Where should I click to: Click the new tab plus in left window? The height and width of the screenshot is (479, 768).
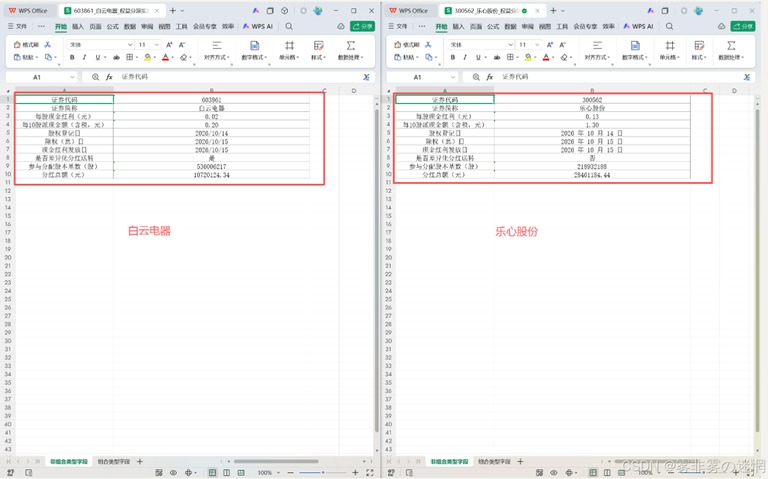pos(172,10)
